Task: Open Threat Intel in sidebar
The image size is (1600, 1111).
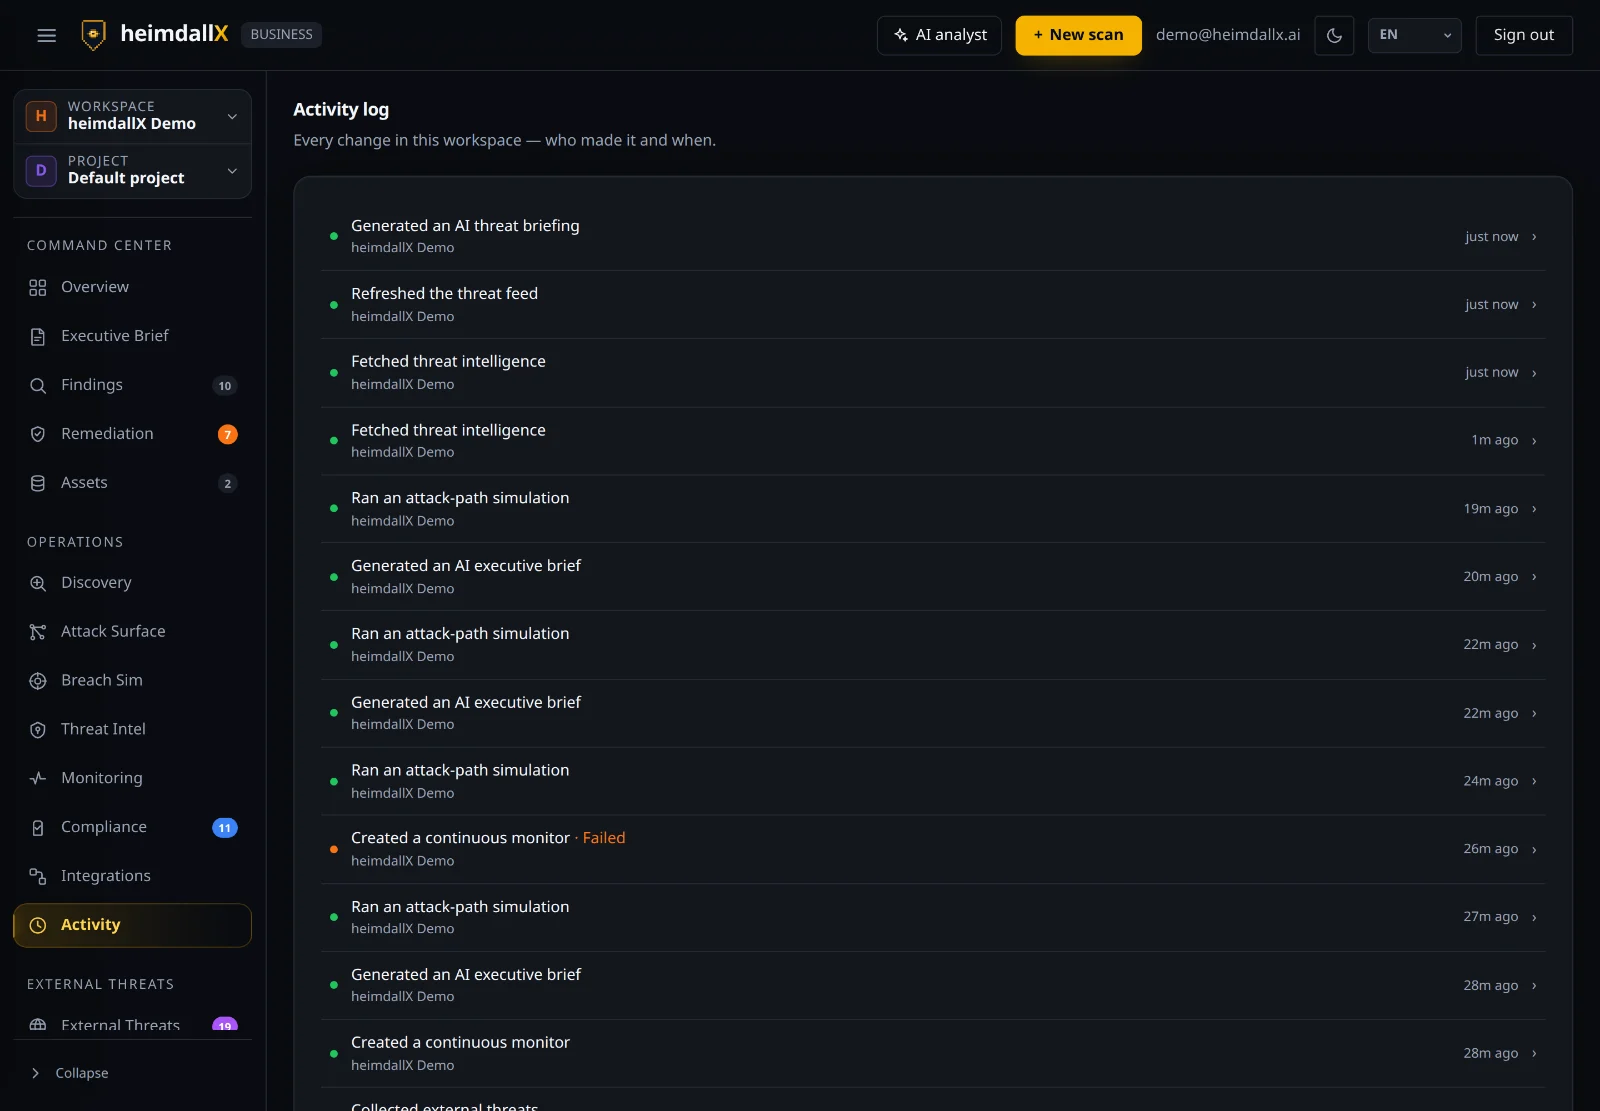Action: pos(132,729)
